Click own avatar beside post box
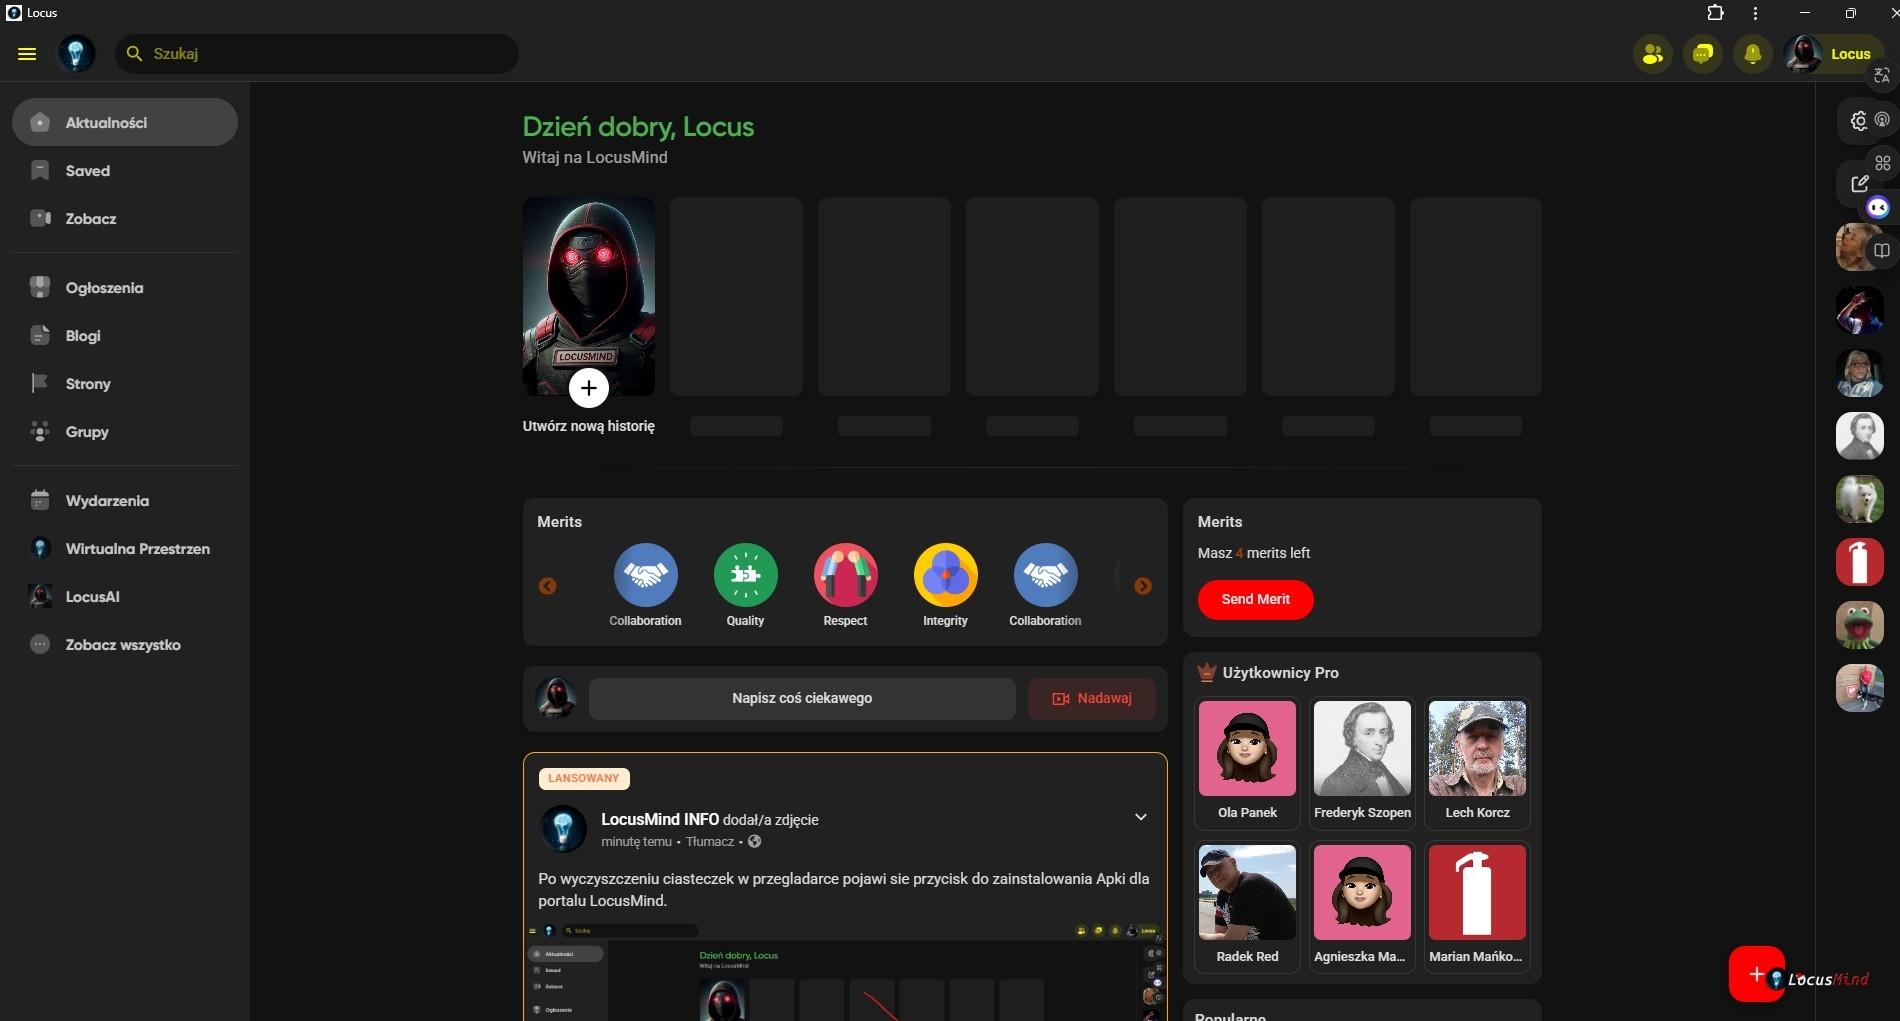Viewport: 1900px width, 1021px height. (555, 698)
